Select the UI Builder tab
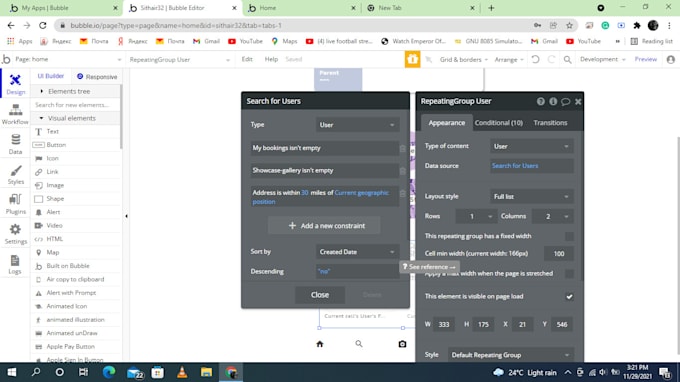The width and height of the screenshot is (680, 382). click(51, 76)
